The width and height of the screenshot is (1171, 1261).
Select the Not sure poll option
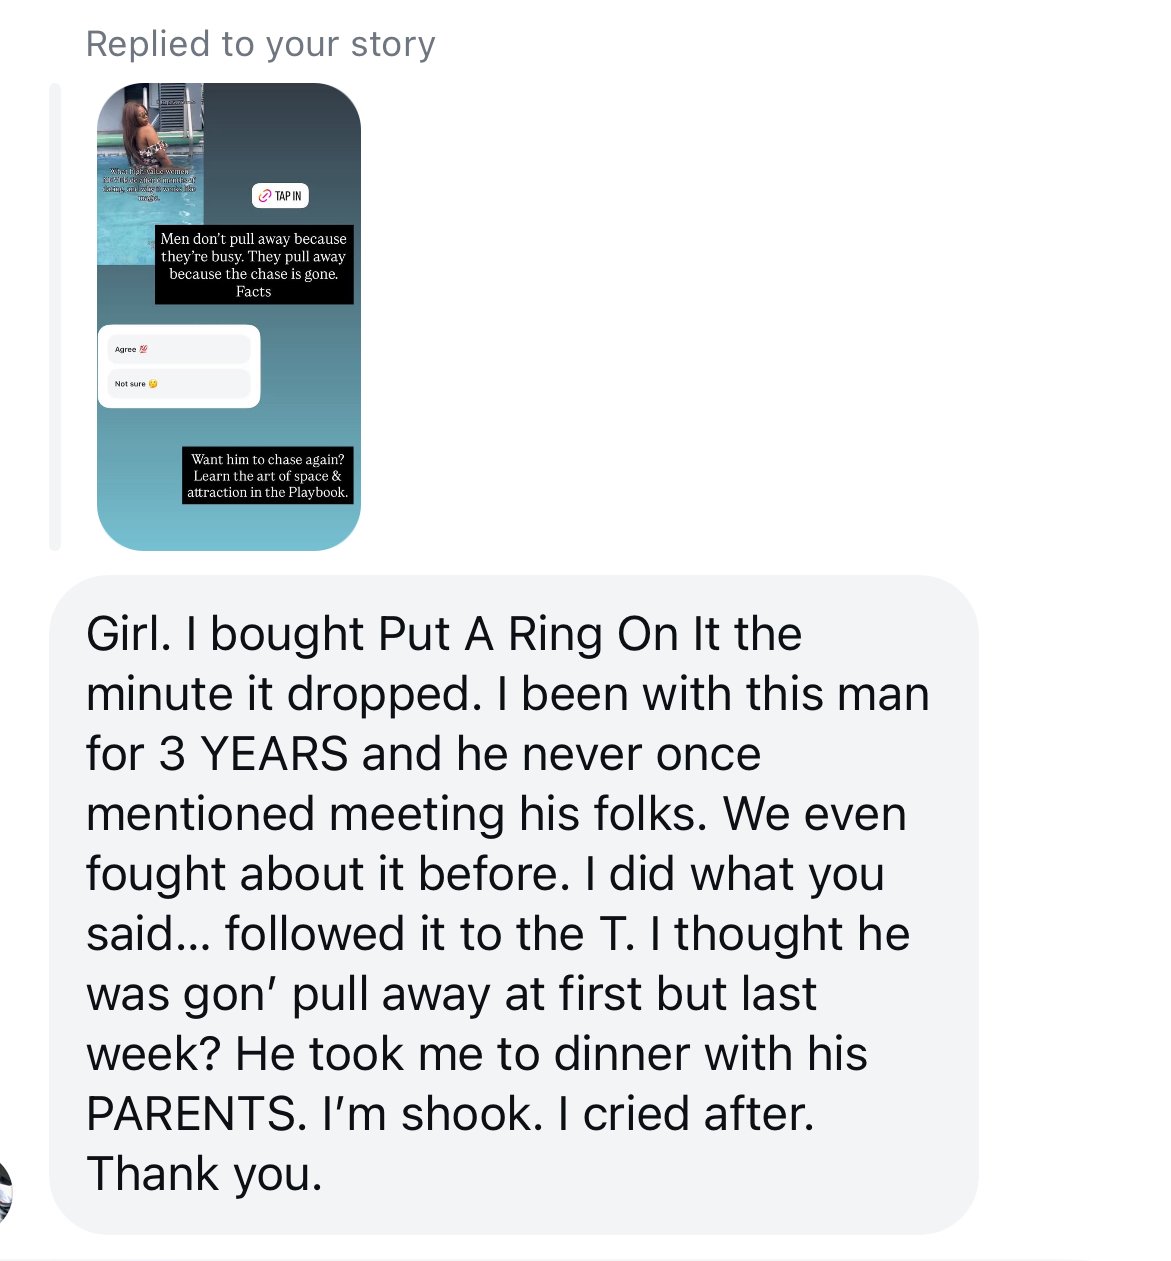(178, 384)
